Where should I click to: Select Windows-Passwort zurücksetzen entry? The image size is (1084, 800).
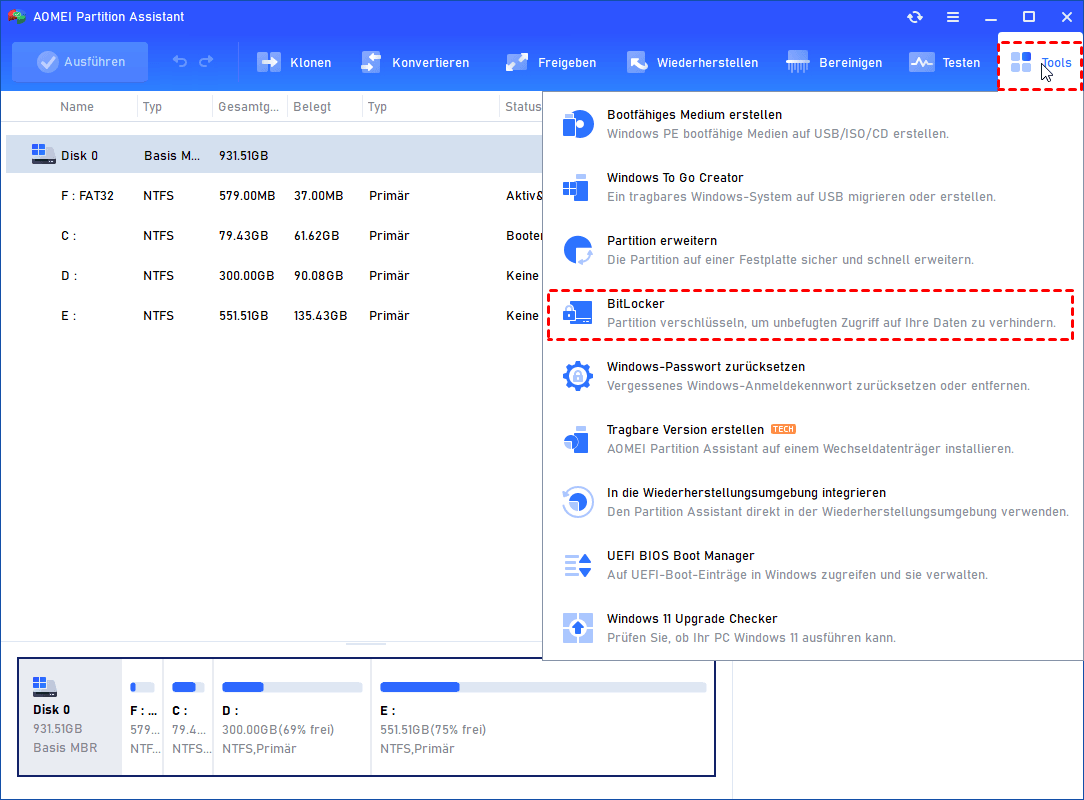(812, 376)
